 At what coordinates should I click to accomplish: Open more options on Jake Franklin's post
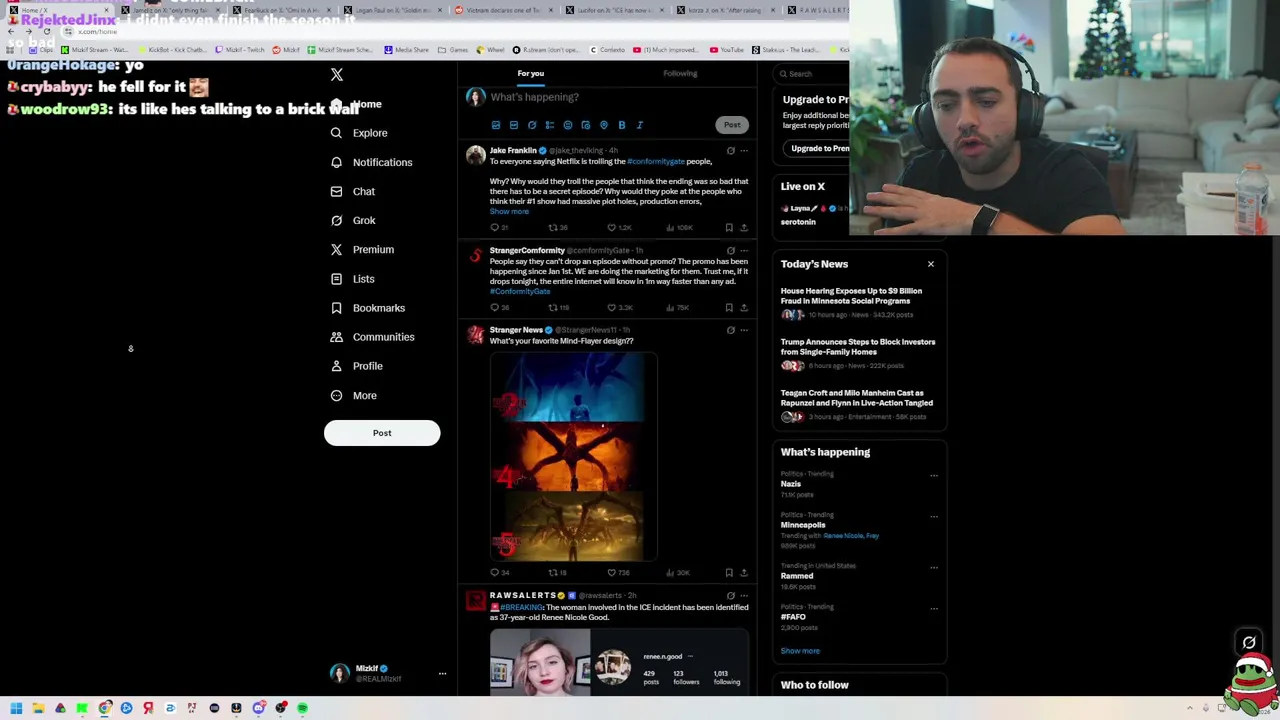[x=744, y=151]
